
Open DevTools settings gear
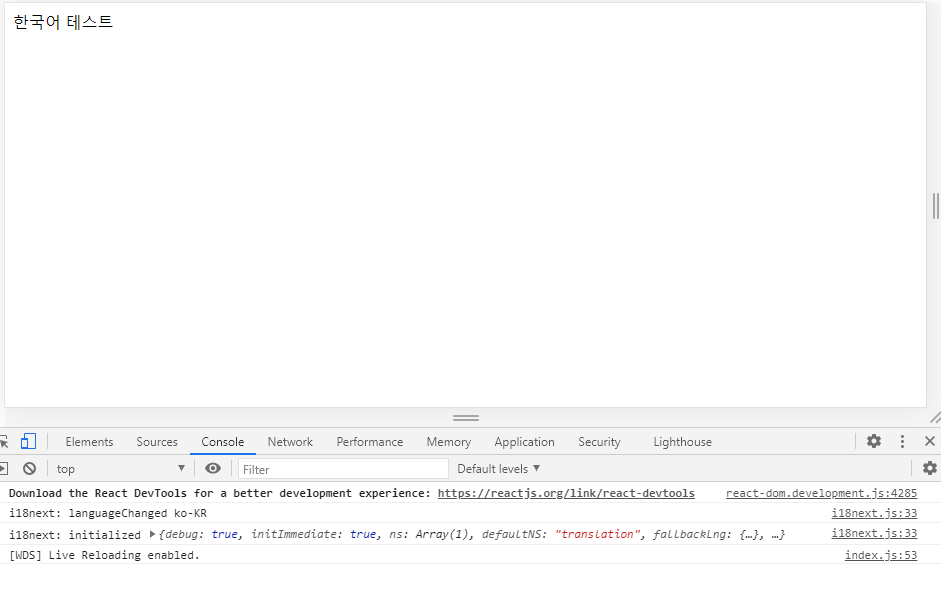pos(874,441)
